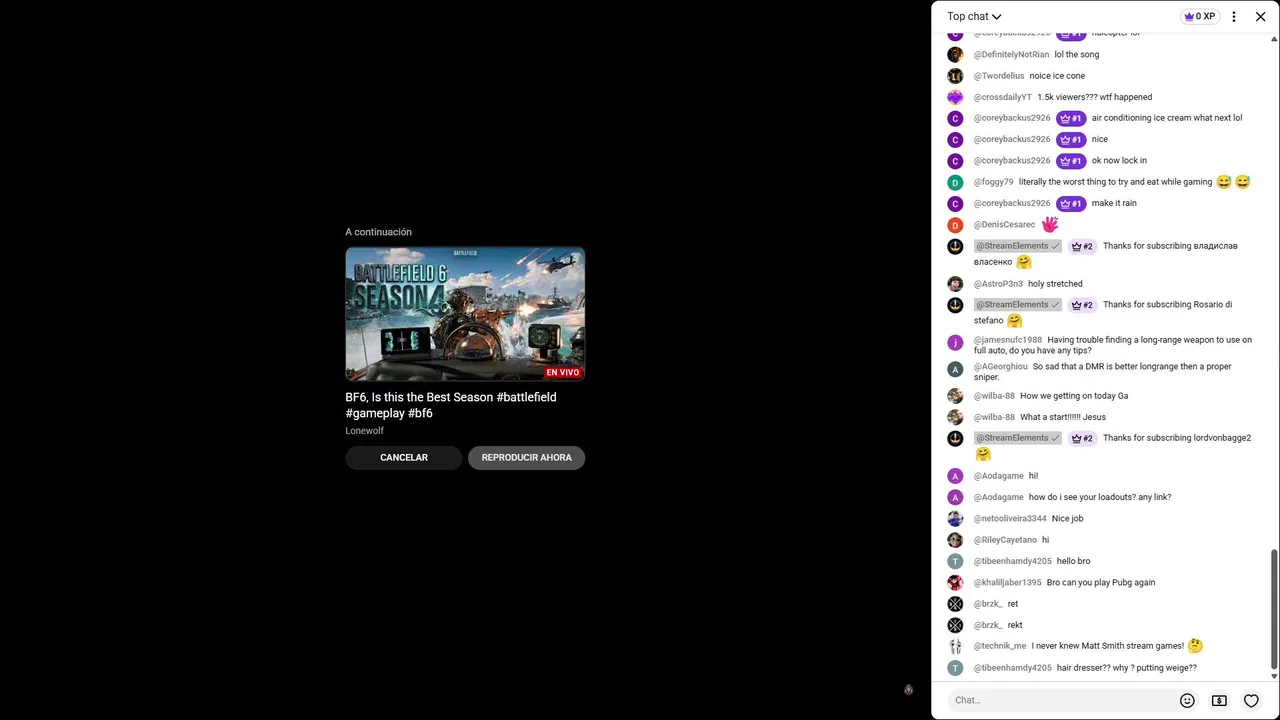The width and height of the screenshot is (1280, 720).
Task: Click the EN VIVO live badge
Action: (x=563, y=373)
